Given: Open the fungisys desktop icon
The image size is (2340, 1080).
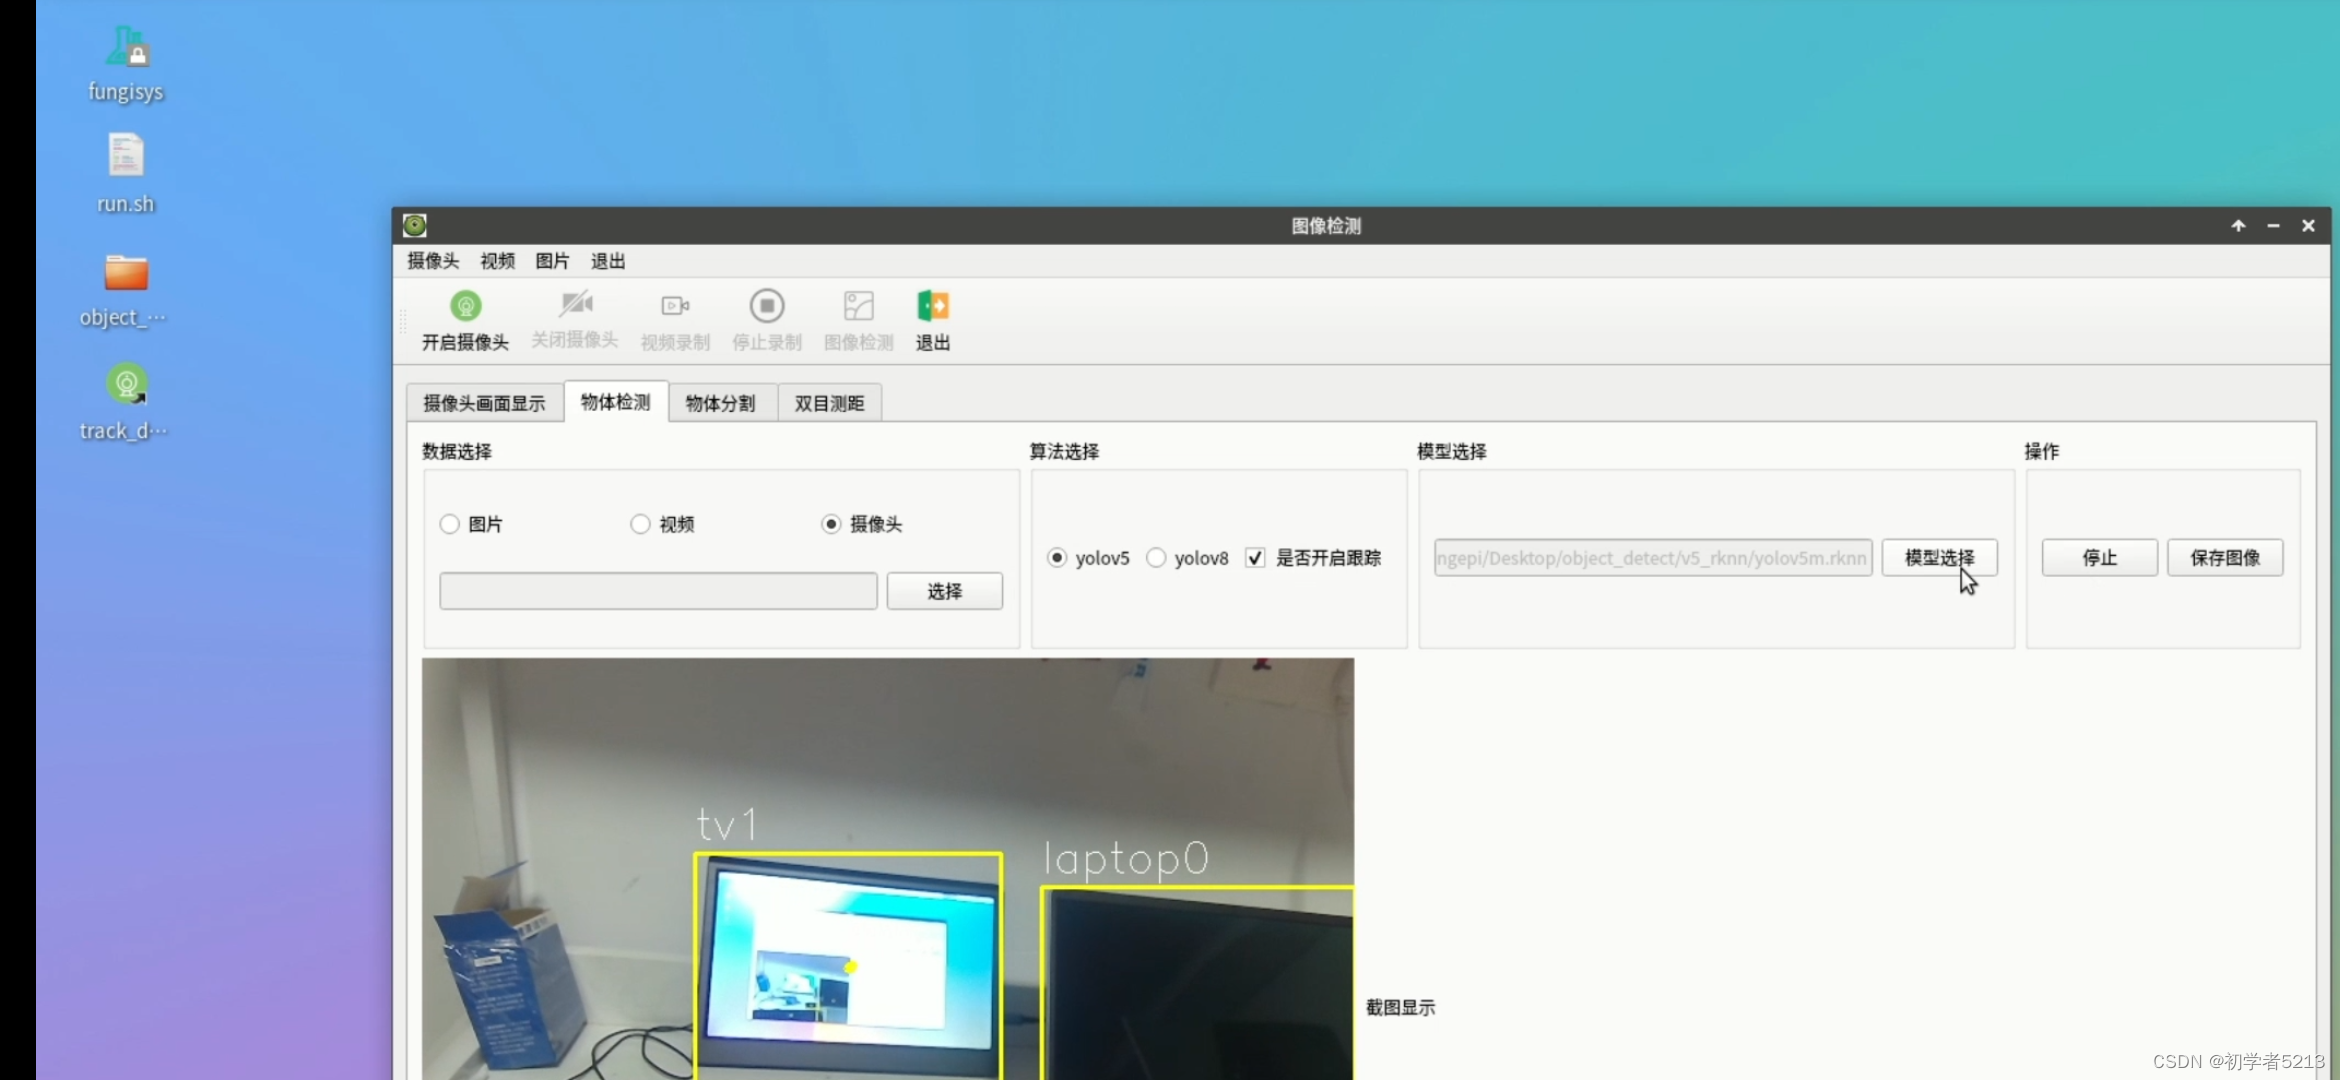Looking at the screenshot, I should (x=126, y=48).
